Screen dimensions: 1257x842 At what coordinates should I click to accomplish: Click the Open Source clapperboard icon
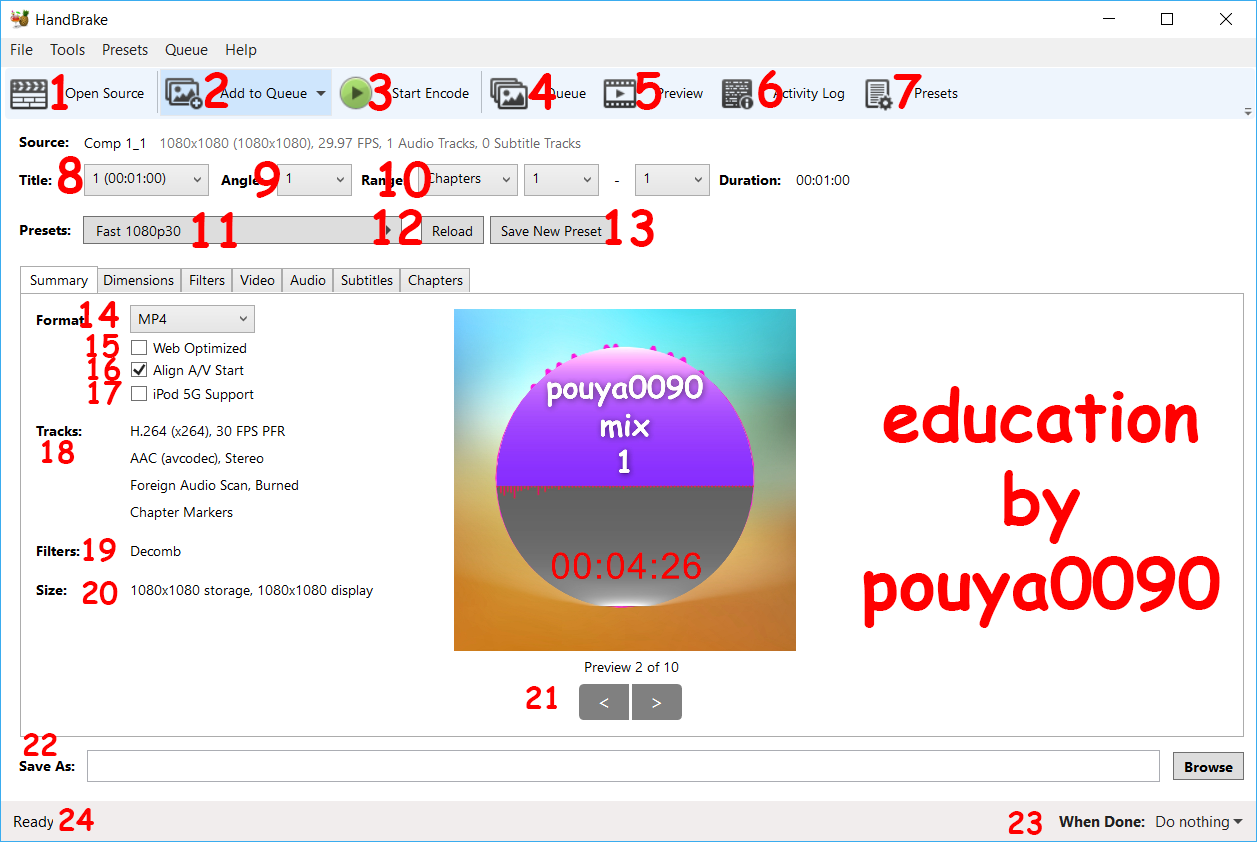pyautogui.click(x=29, y=94)
